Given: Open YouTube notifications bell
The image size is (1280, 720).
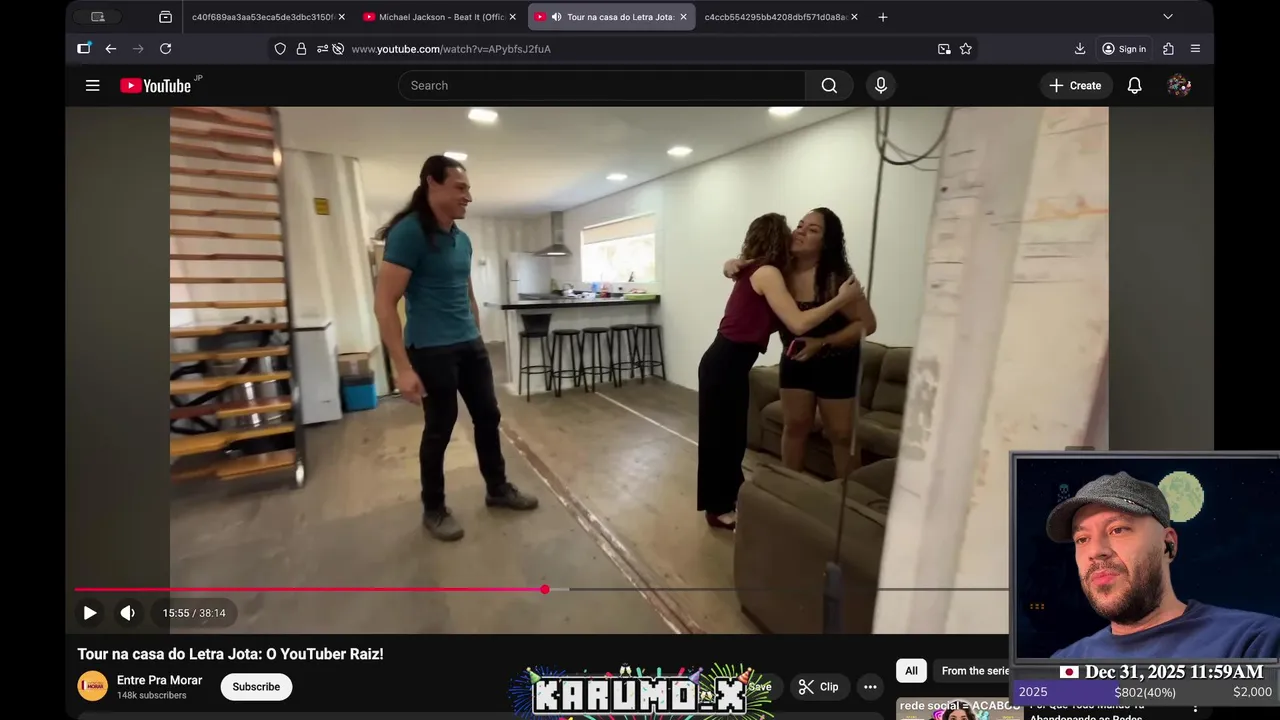Looking at the screenshot, I should tap(1135, 86).
